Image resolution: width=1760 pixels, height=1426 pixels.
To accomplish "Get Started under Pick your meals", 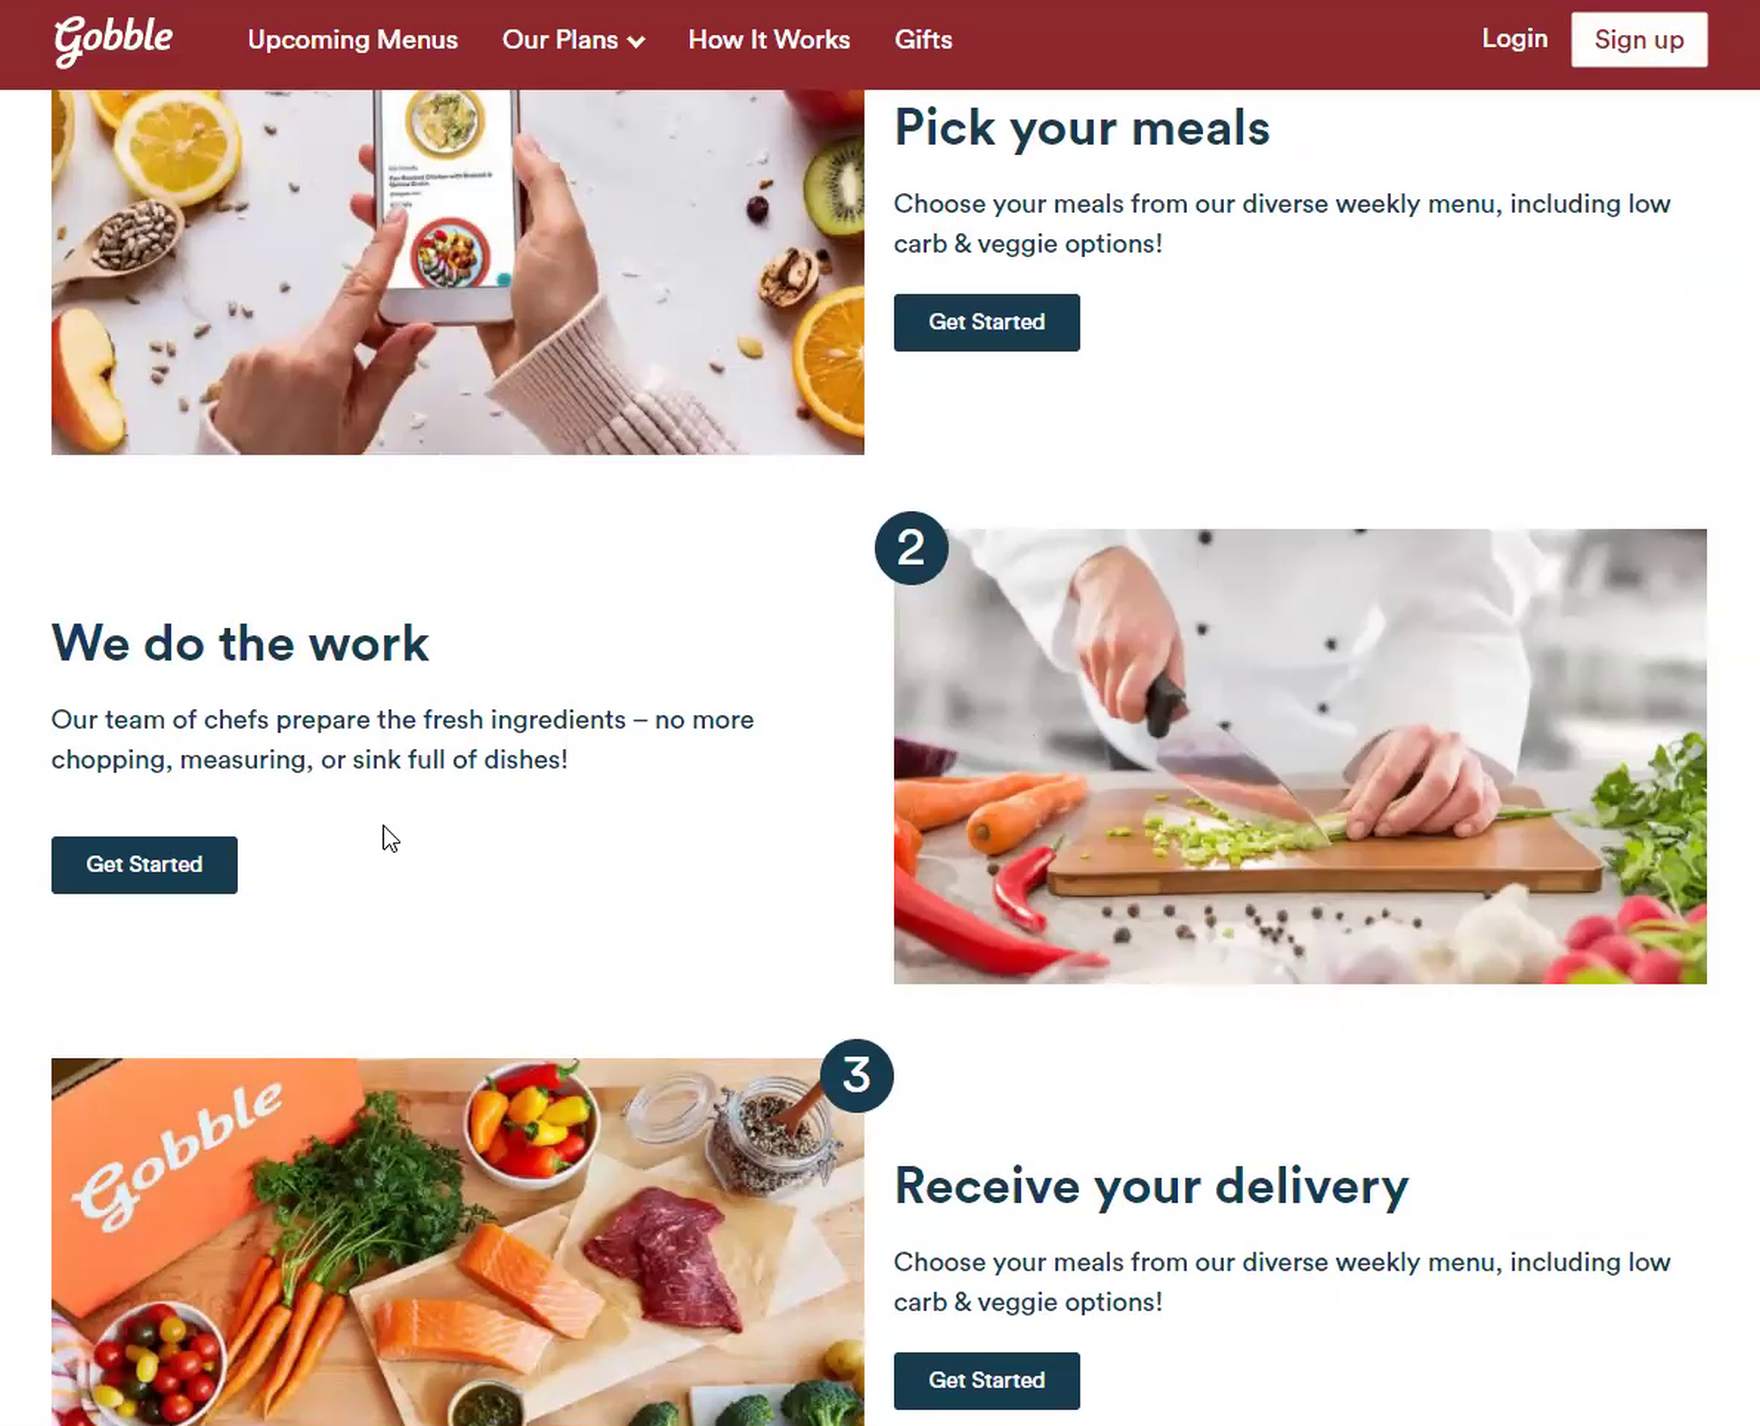I will click(986, 322).
